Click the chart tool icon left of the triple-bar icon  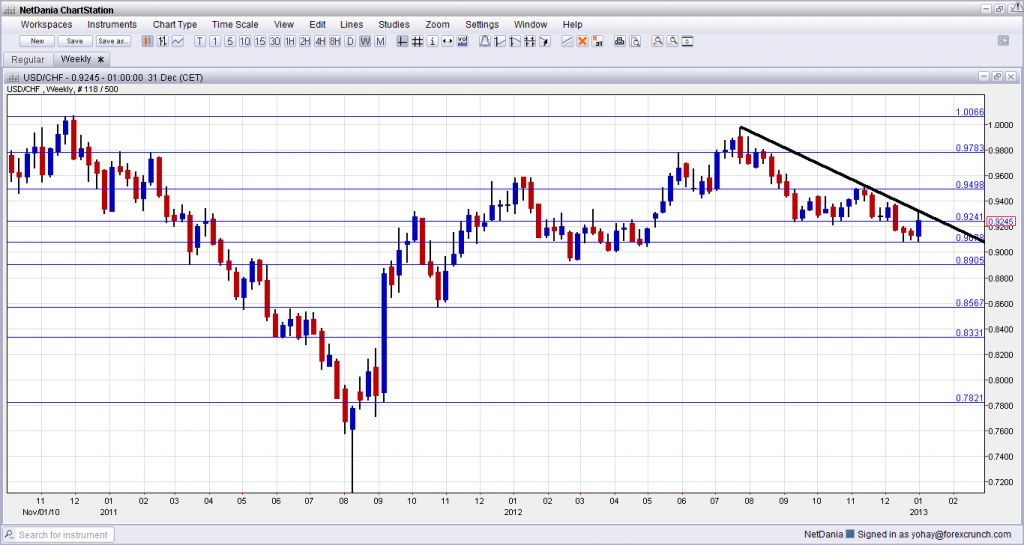point(515,41)
